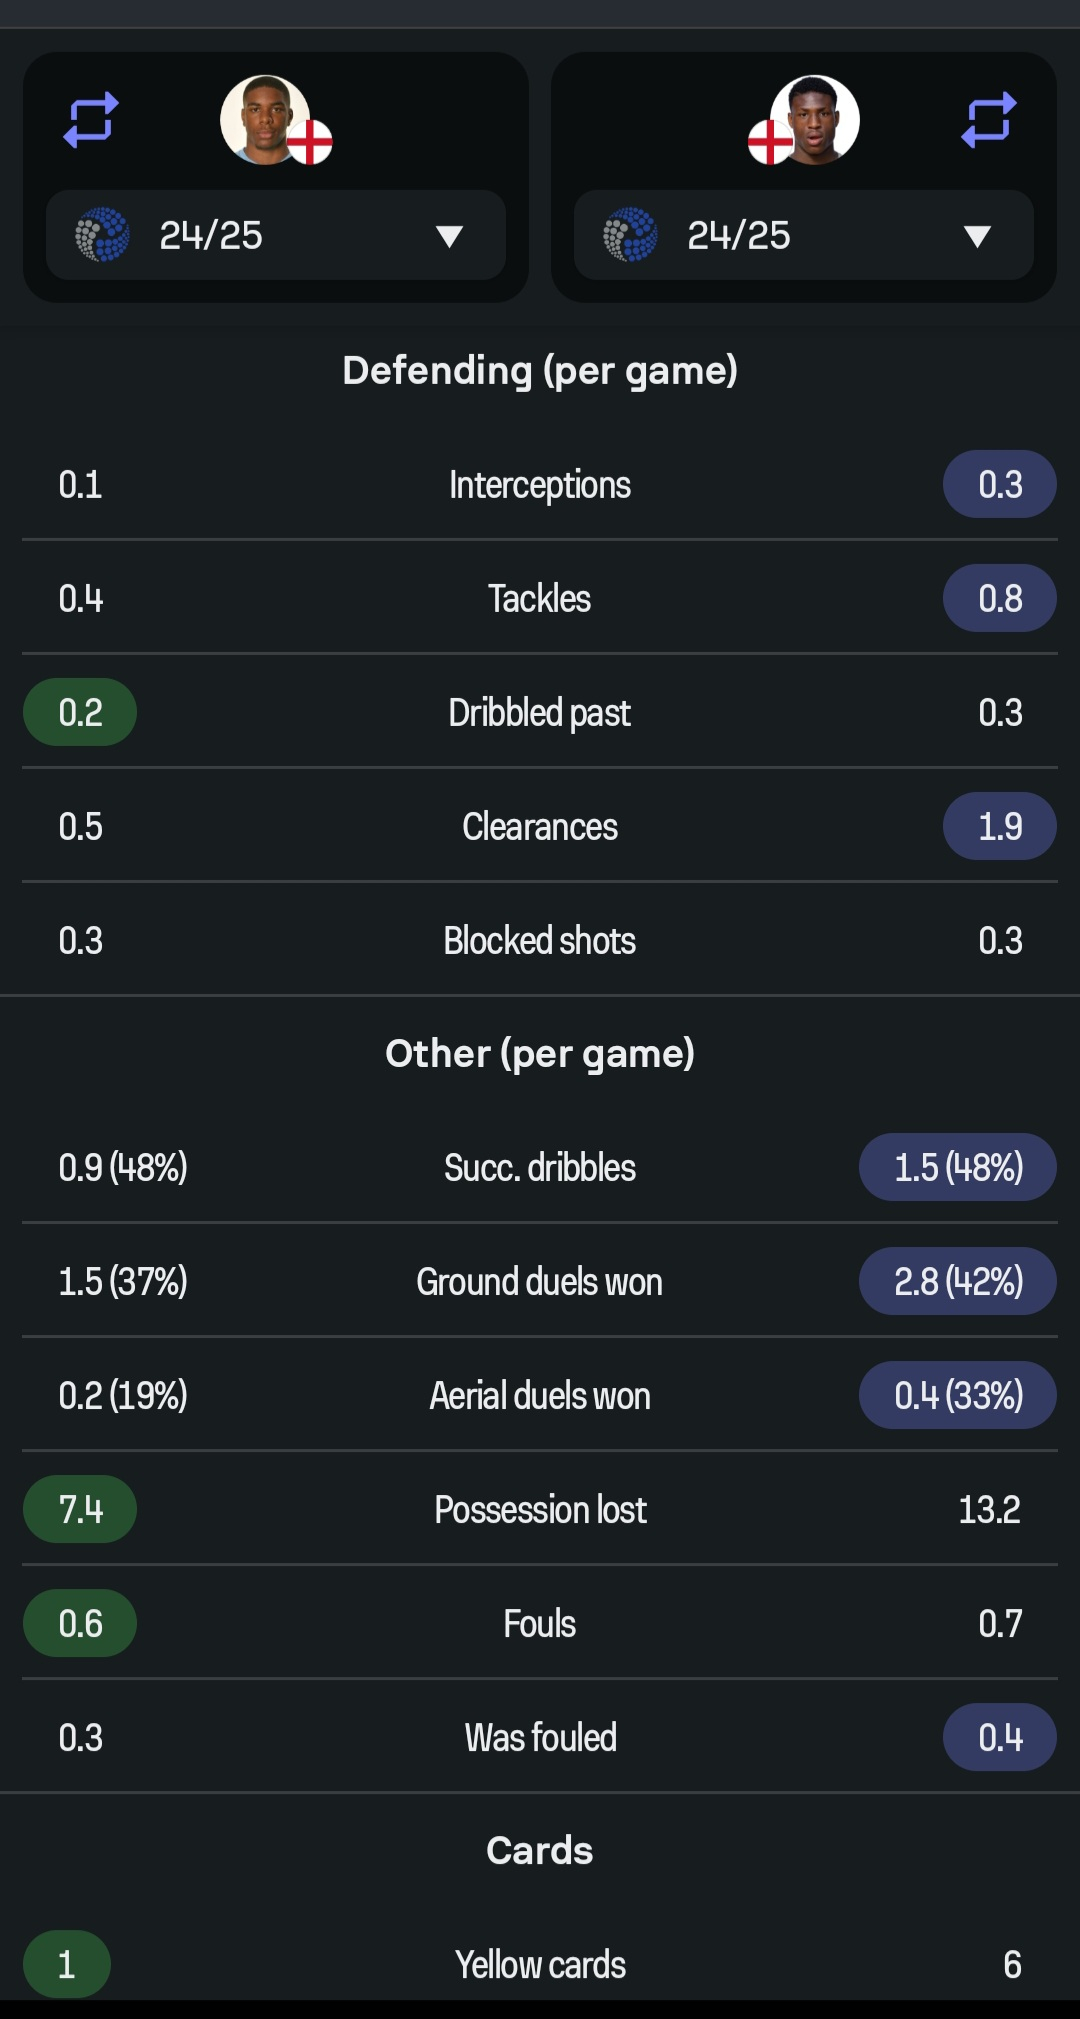
Task: Tap the green 0.2 Dribbled past value
Action: [x=80, y=712]
